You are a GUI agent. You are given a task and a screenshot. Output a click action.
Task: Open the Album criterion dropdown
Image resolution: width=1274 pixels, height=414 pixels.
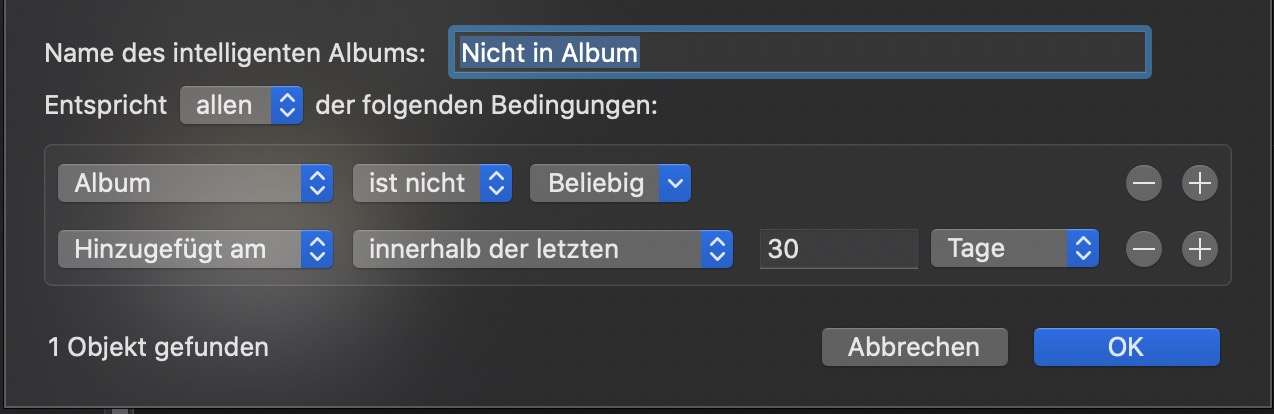tap(194, 183)
